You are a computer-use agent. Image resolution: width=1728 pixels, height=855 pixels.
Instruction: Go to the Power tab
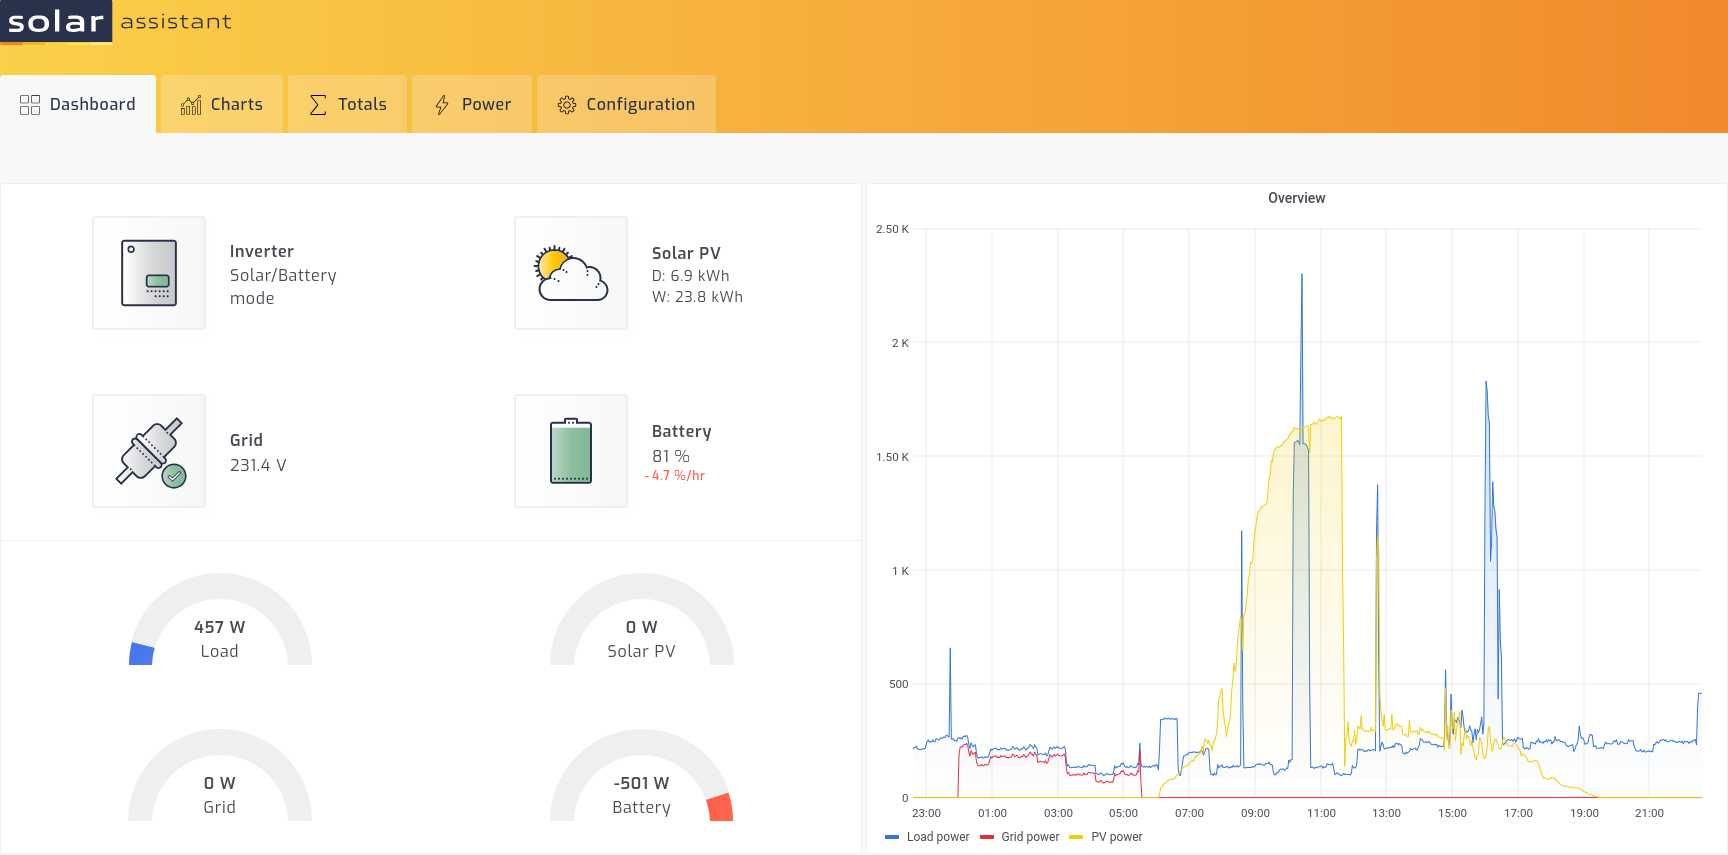pyautogui.click(x=472, y=104)
